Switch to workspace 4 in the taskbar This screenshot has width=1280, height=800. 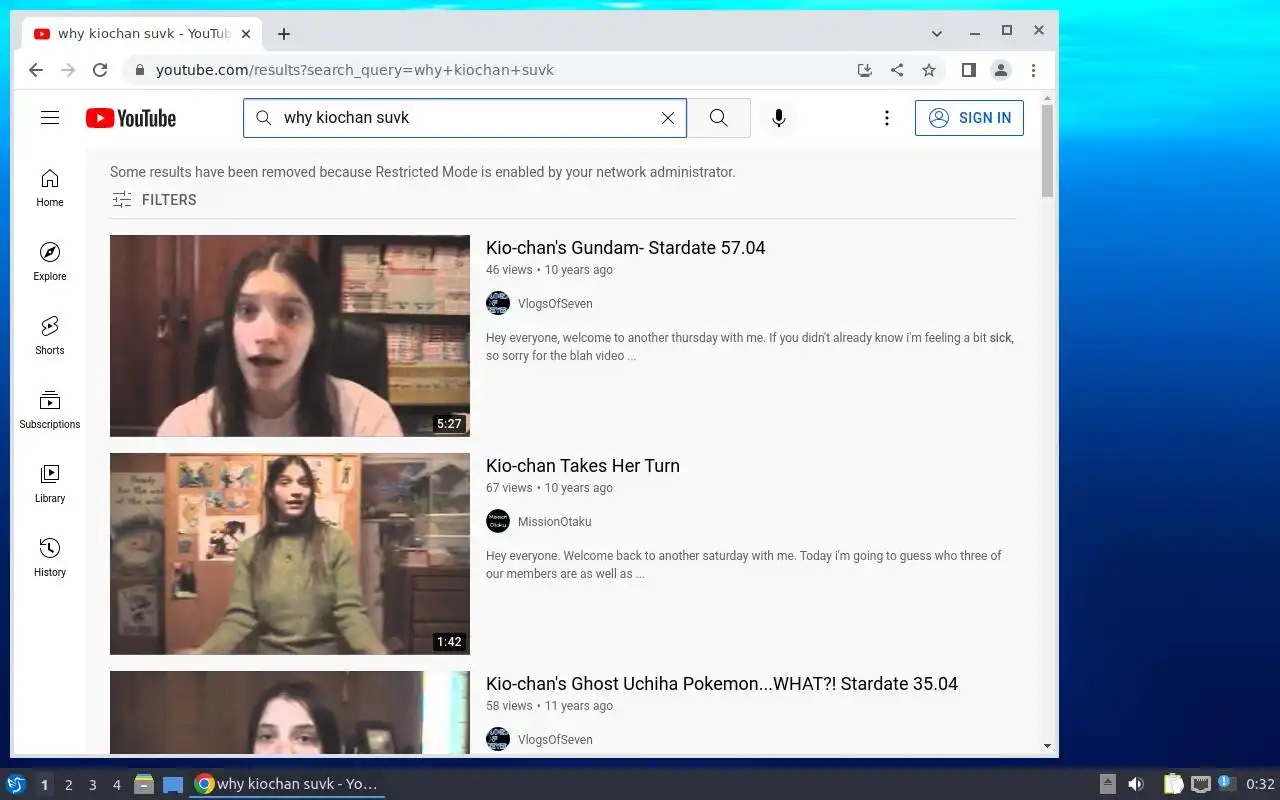coord(117,785)
